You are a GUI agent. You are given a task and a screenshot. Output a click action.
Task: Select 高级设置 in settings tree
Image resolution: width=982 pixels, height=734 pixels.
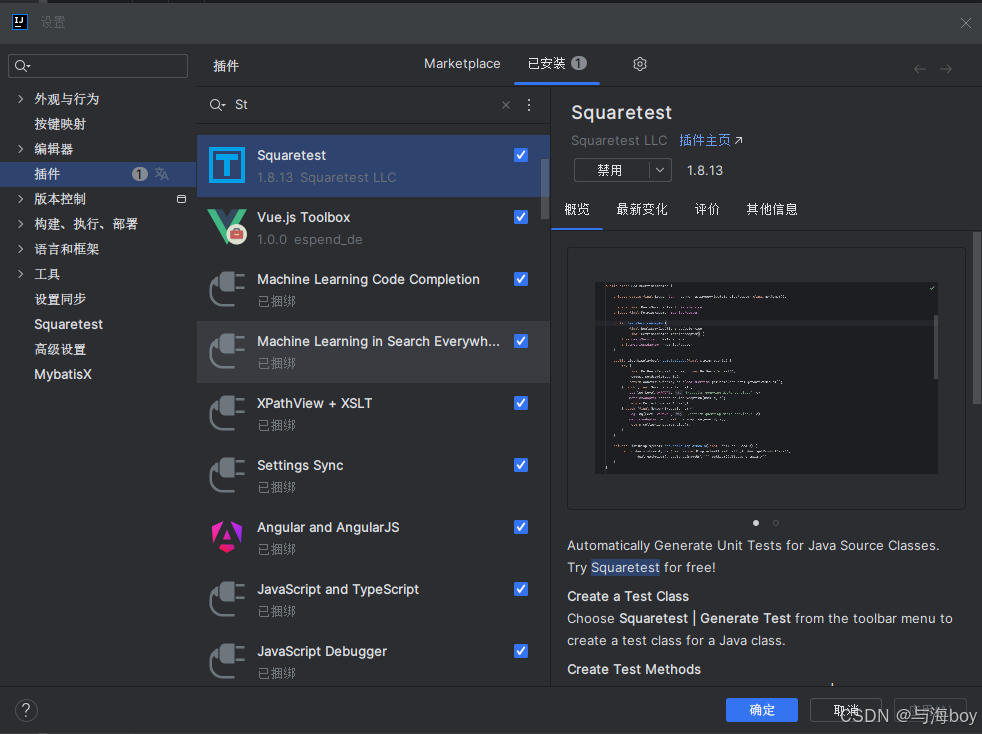(x=60, y=349)
